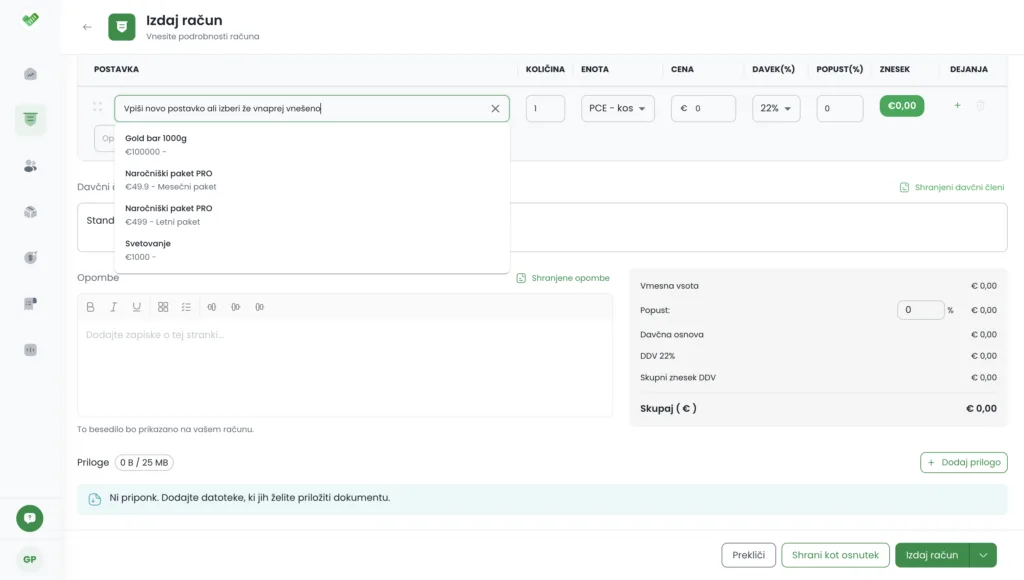
Task: Select Gold bar 1000g from suggestions
Action: coord(312,144)
